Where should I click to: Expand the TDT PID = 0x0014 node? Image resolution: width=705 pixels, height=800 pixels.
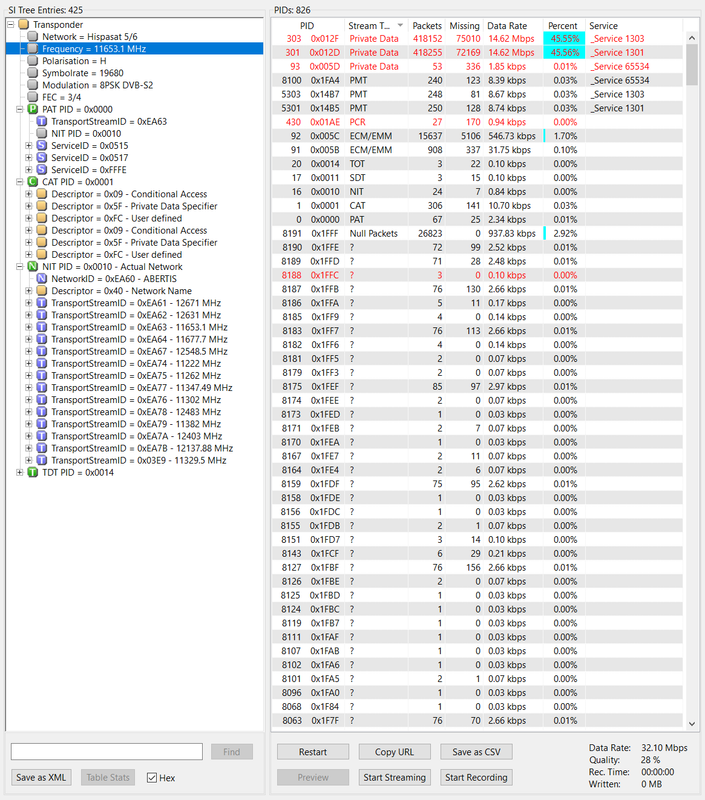click(20, 472)
